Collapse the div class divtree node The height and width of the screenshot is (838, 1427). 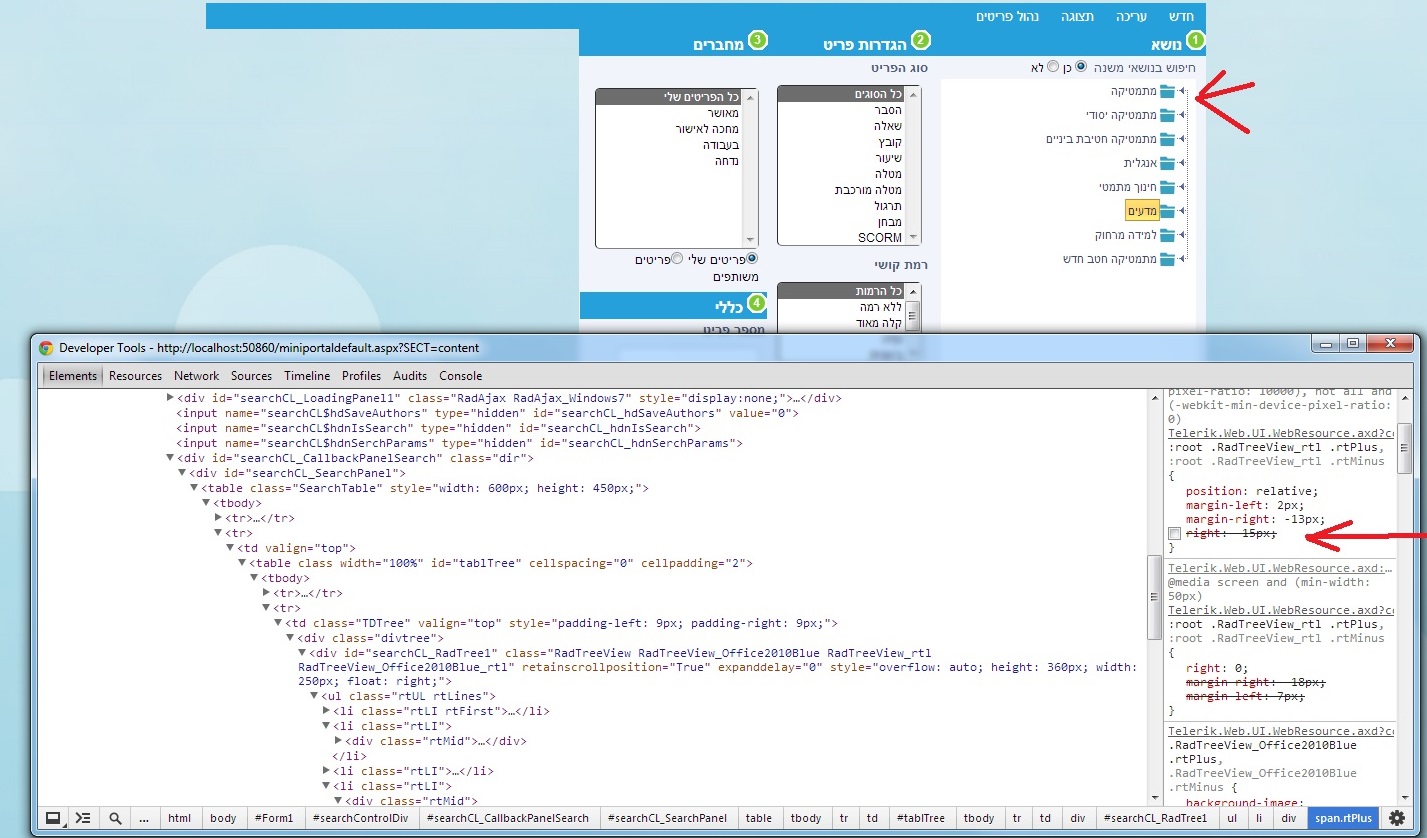tap(290, 638)
